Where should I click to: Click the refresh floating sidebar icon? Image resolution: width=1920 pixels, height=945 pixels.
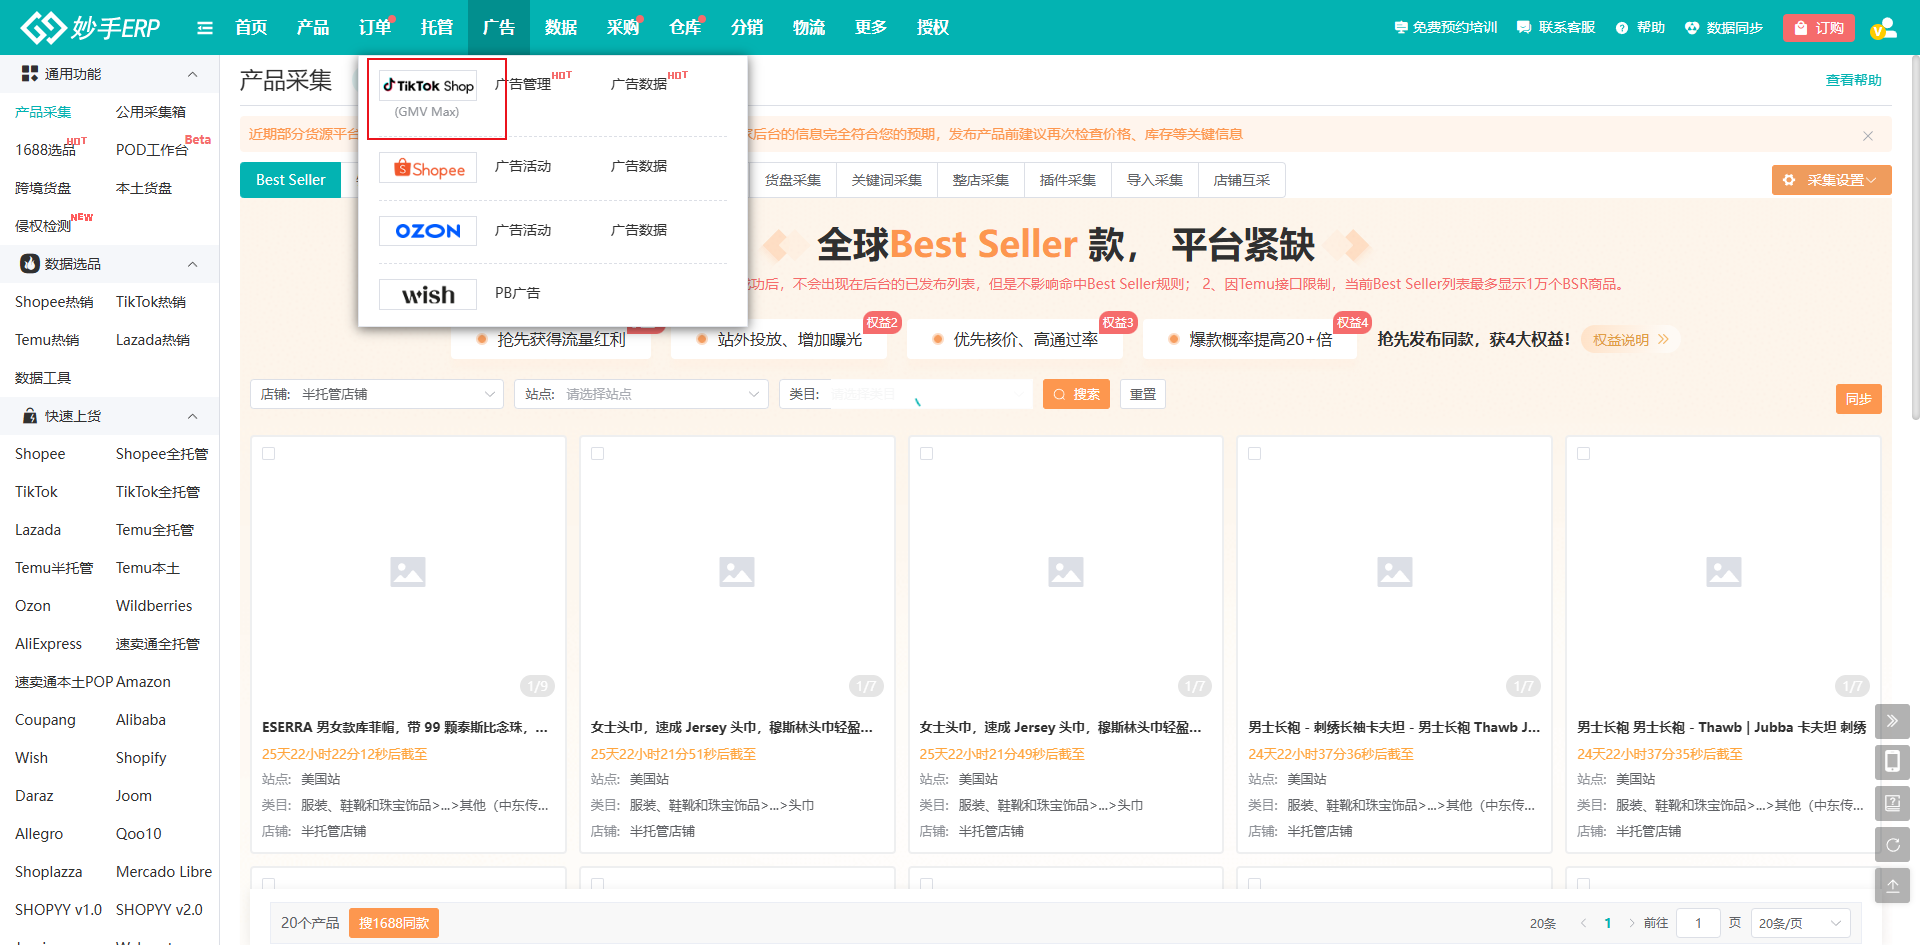click(1892, 845)
